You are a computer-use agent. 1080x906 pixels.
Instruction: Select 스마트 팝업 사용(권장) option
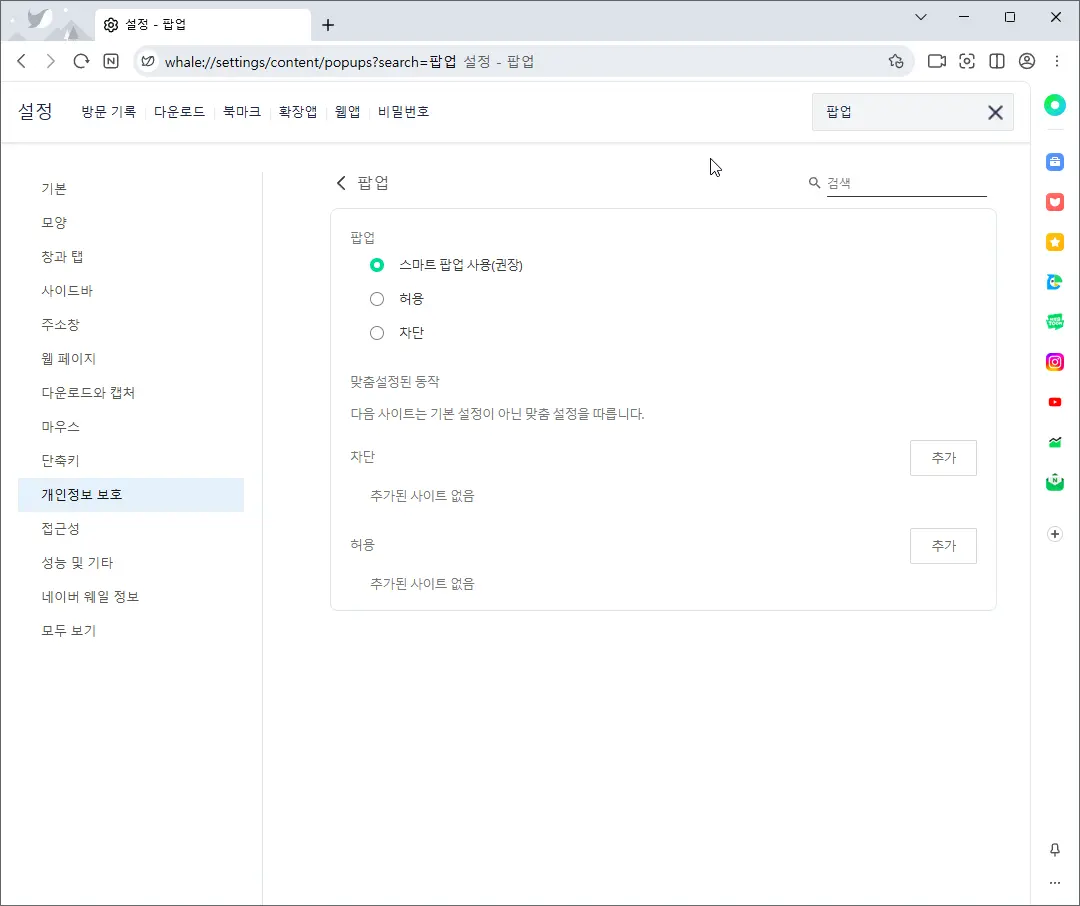click(377, 265)
